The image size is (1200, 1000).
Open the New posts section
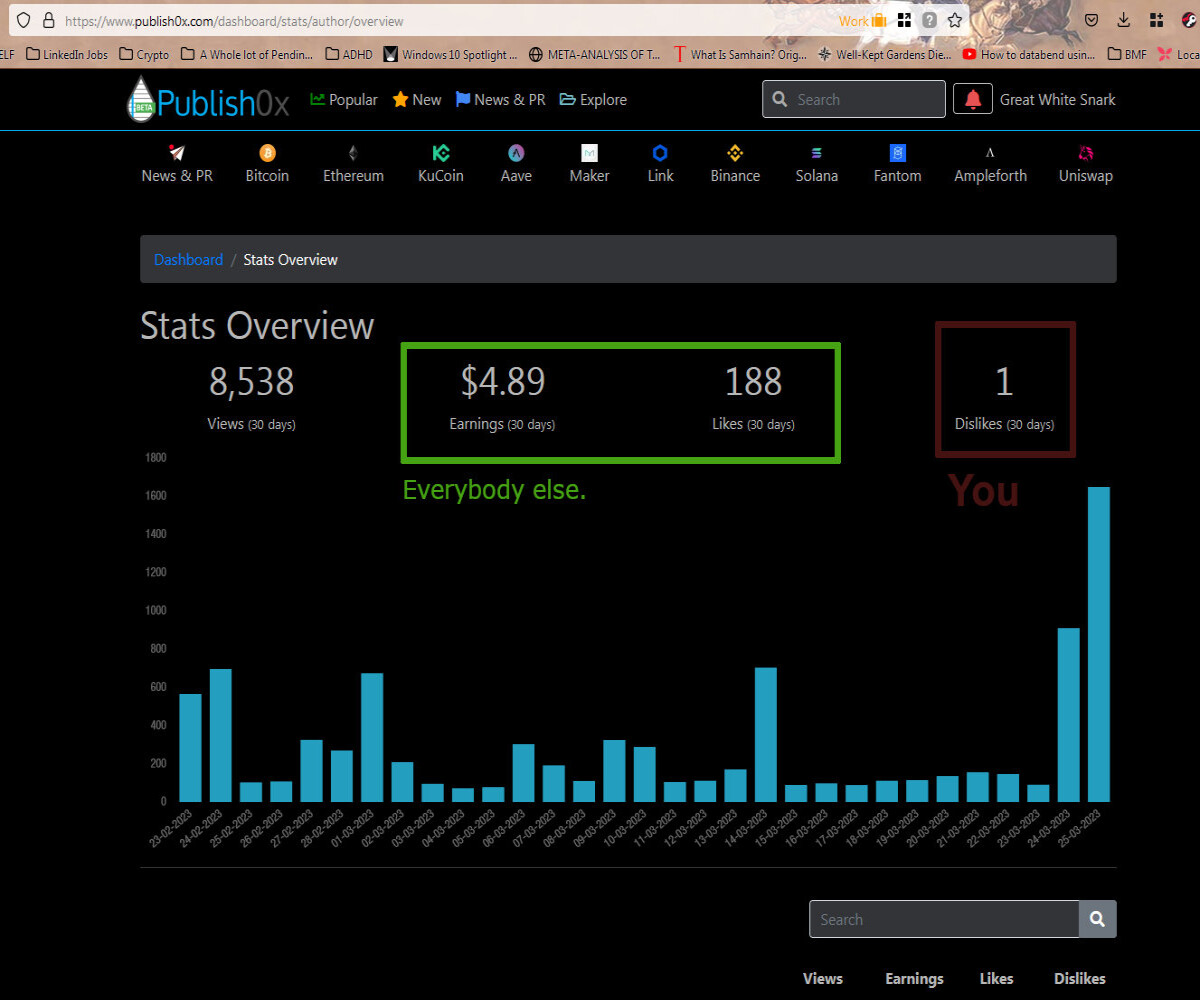(417, 99)
